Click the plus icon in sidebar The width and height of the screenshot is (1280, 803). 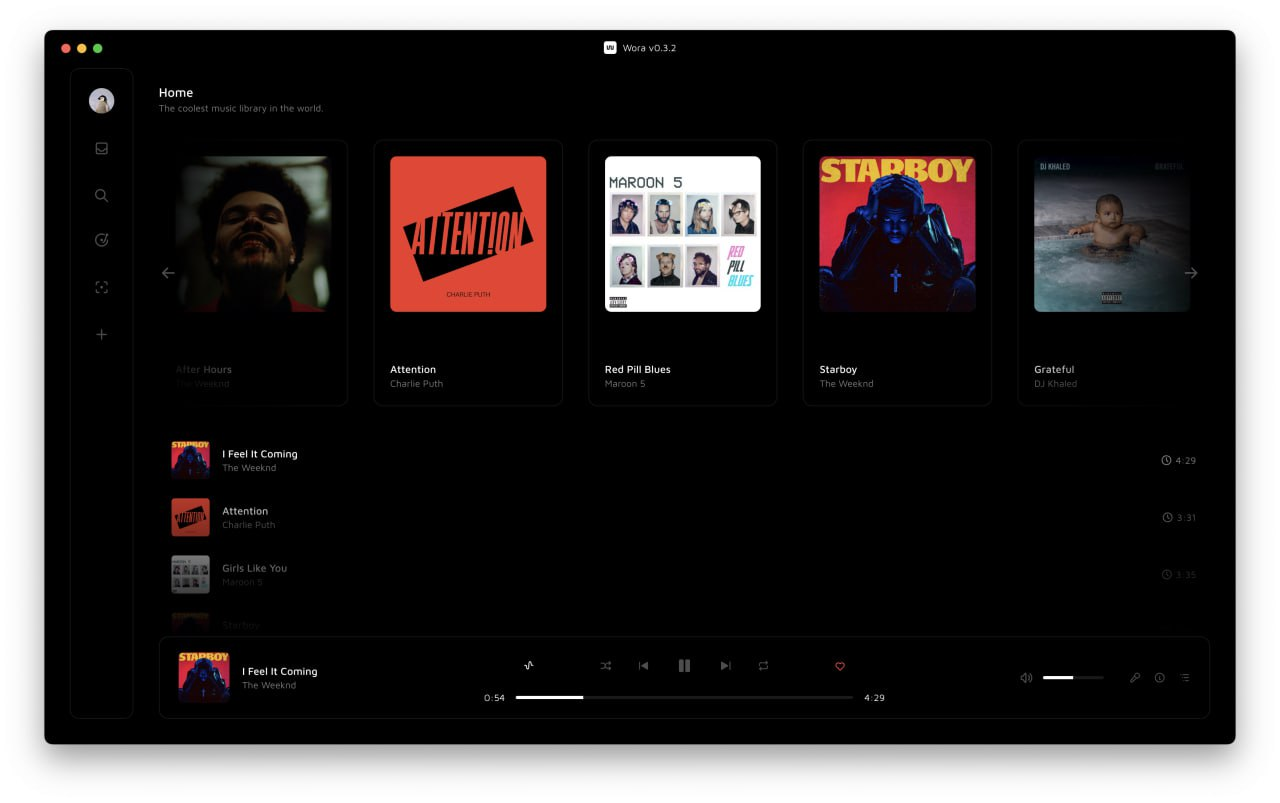[x=101, y=334]
